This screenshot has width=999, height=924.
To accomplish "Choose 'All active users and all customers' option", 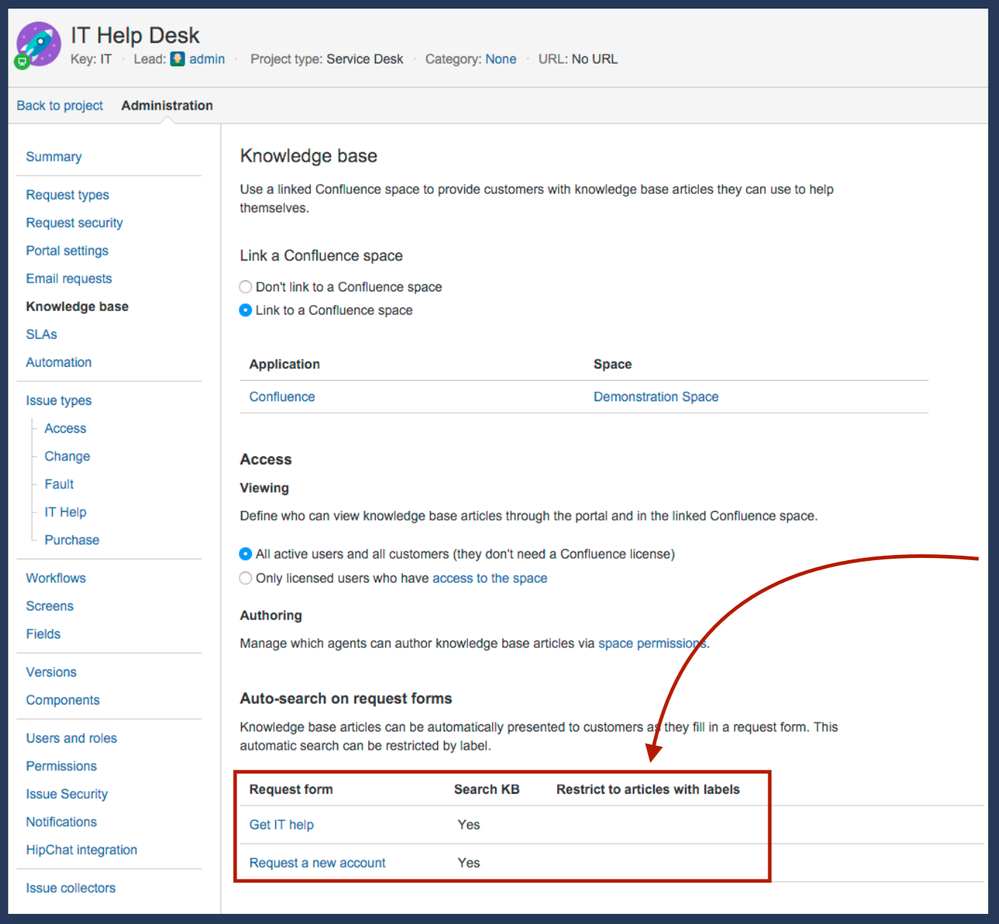I will [245, 554].
